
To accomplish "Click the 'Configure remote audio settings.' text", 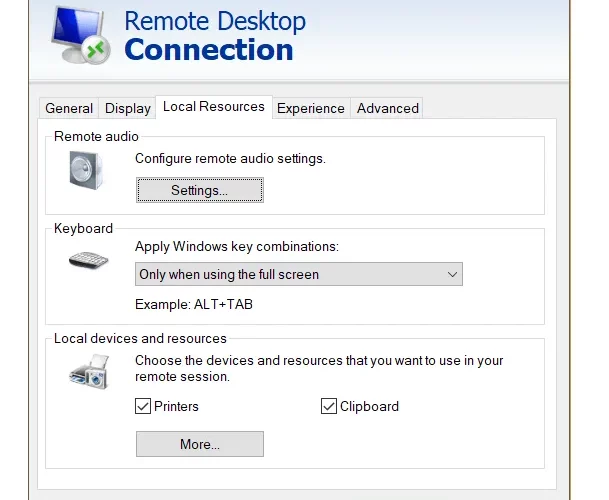I will pyautogui.click(x=230, y=159).
